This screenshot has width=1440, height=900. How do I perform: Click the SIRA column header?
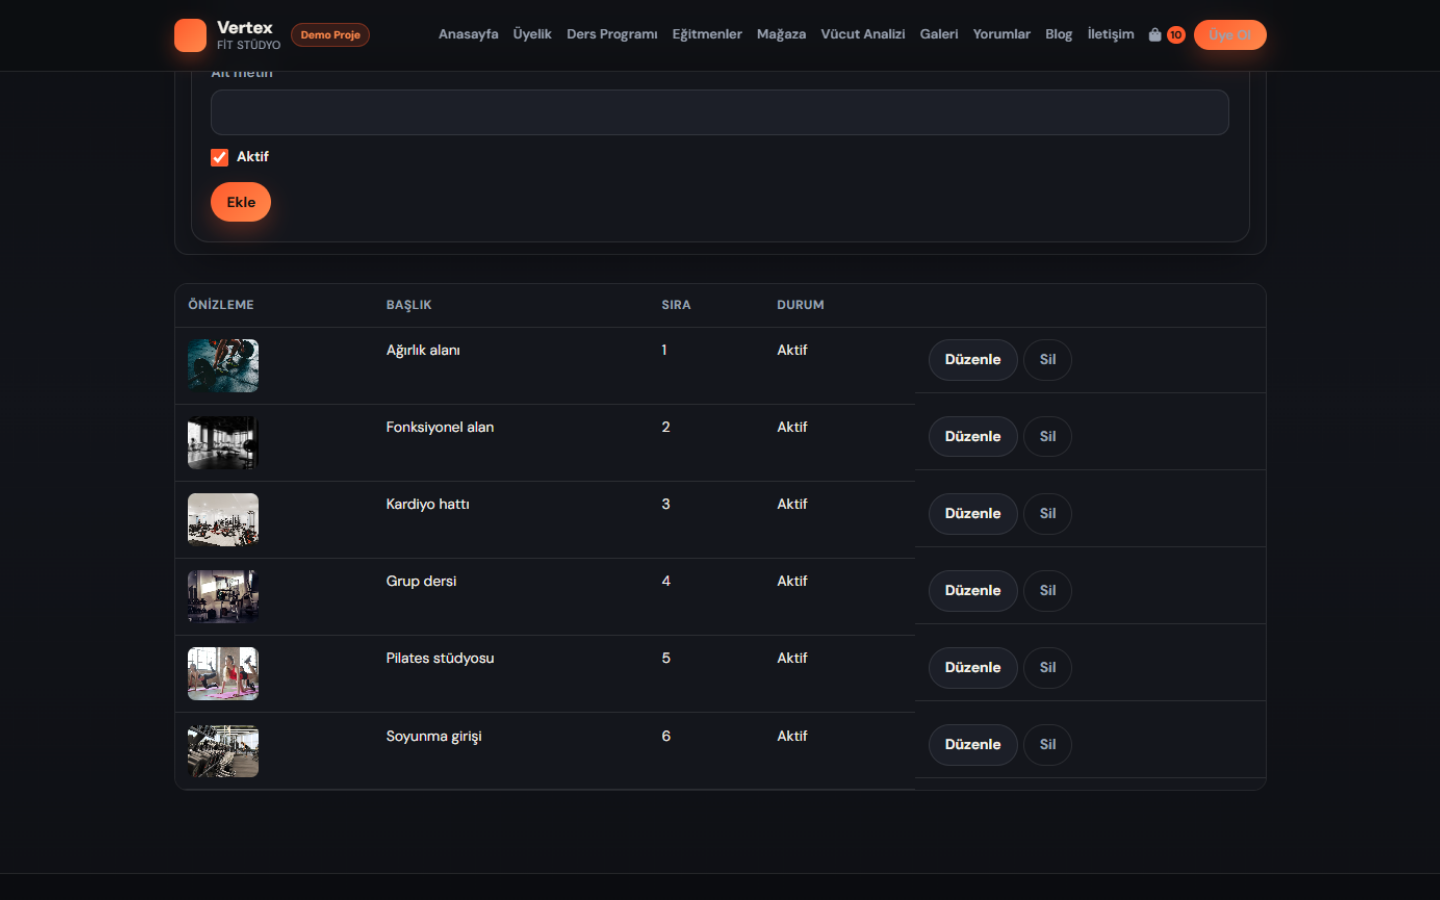click(x=676, y=305)
